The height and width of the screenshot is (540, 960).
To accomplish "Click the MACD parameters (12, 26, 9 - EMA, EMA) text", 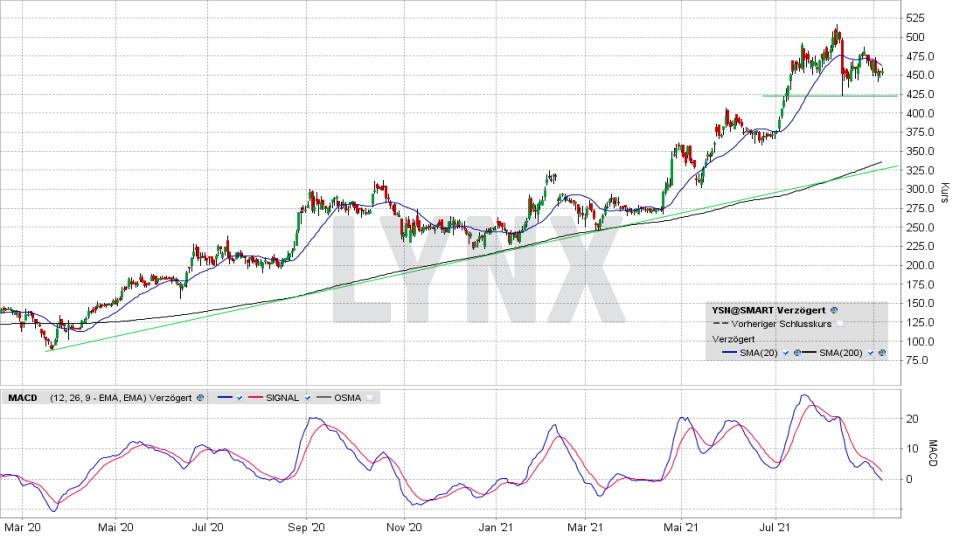I will (x=95, y=397).
